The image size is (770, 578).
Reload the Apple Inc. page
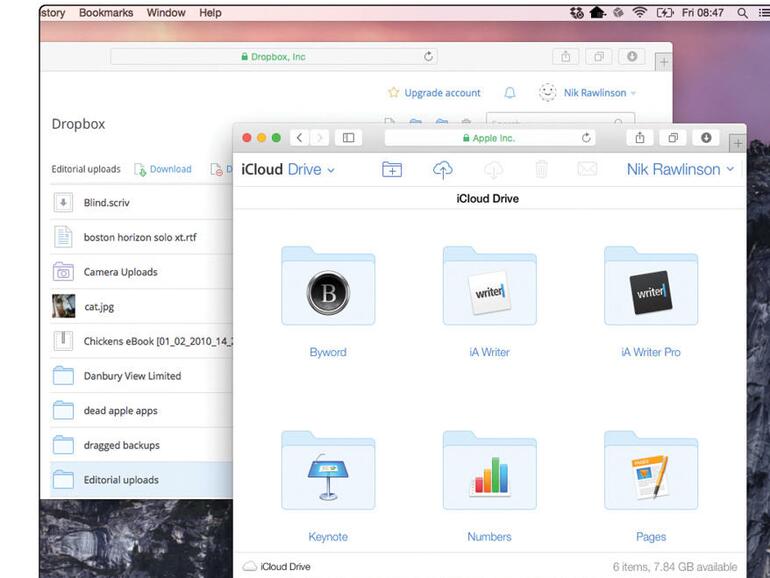(x=586, y=138)
